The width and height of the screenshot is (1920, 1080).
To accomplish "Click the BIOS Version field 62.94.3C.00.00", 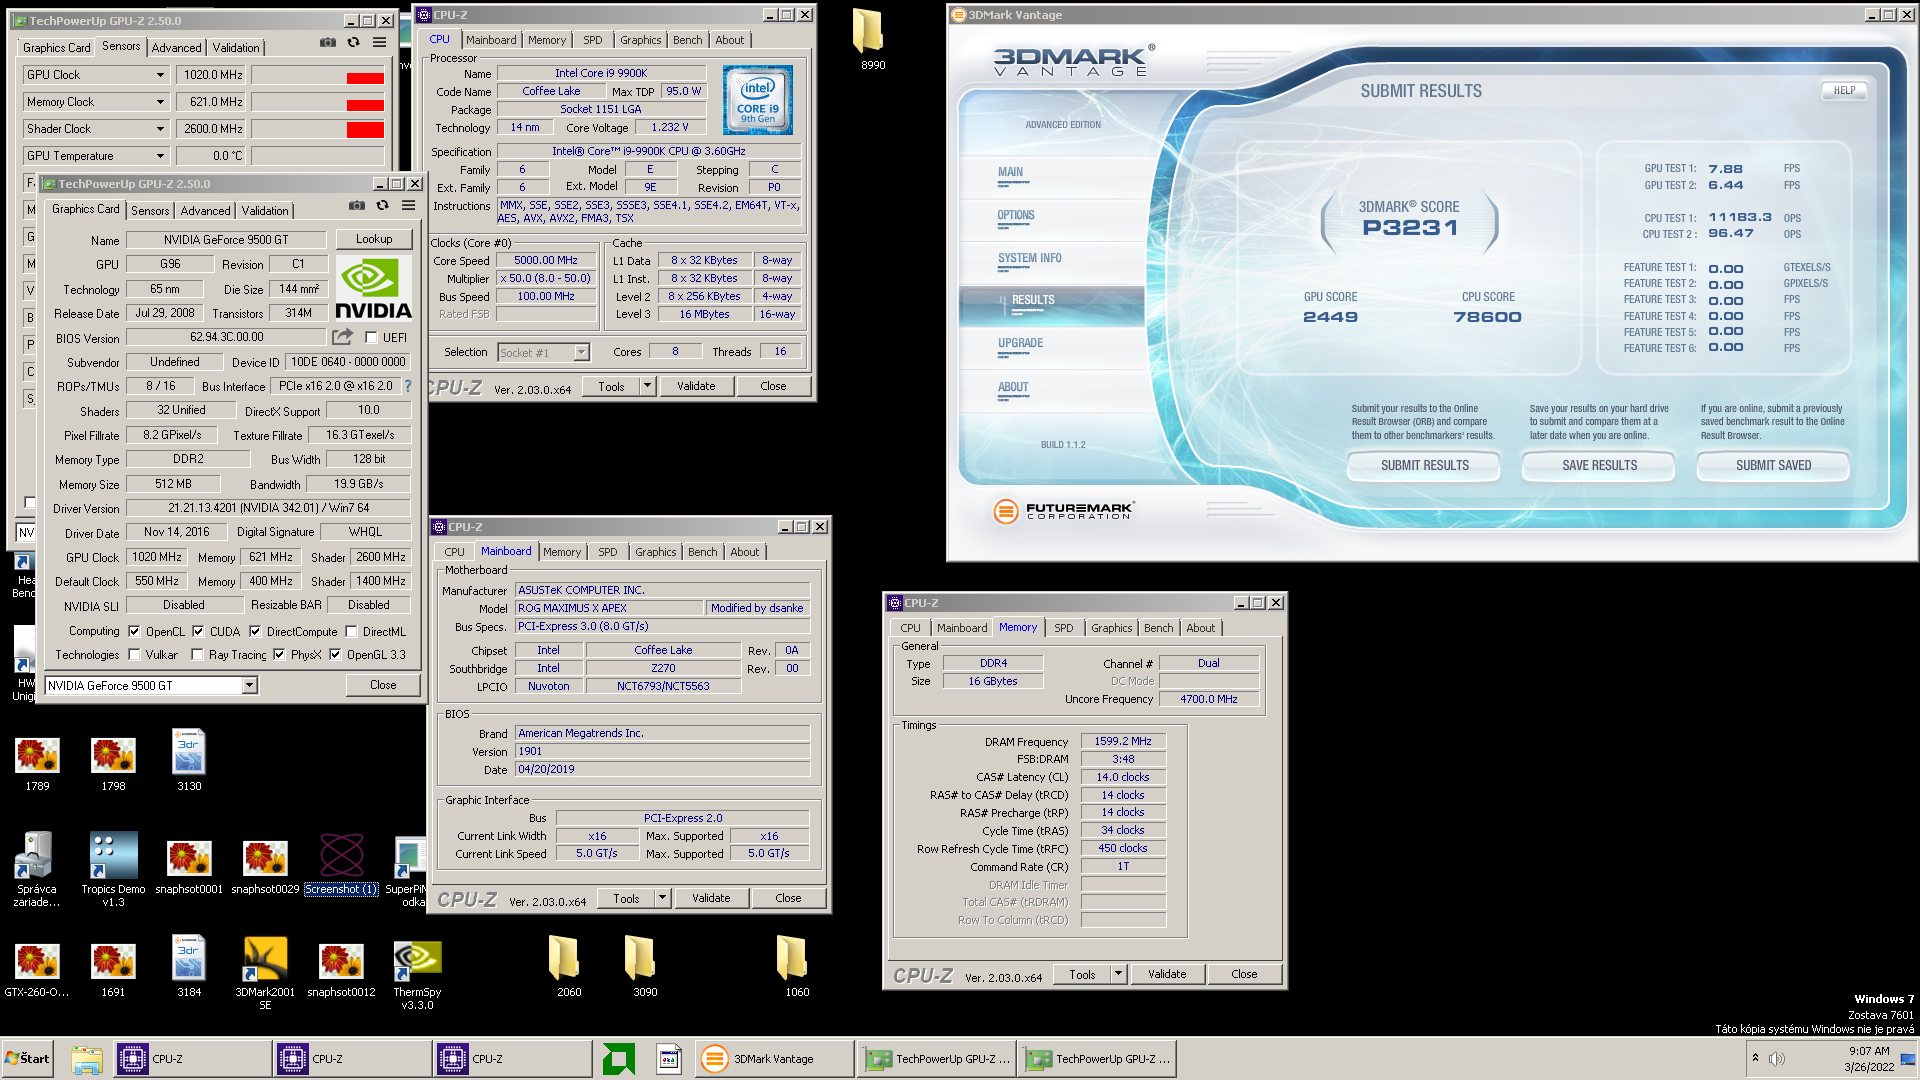I will pos(227,338).
